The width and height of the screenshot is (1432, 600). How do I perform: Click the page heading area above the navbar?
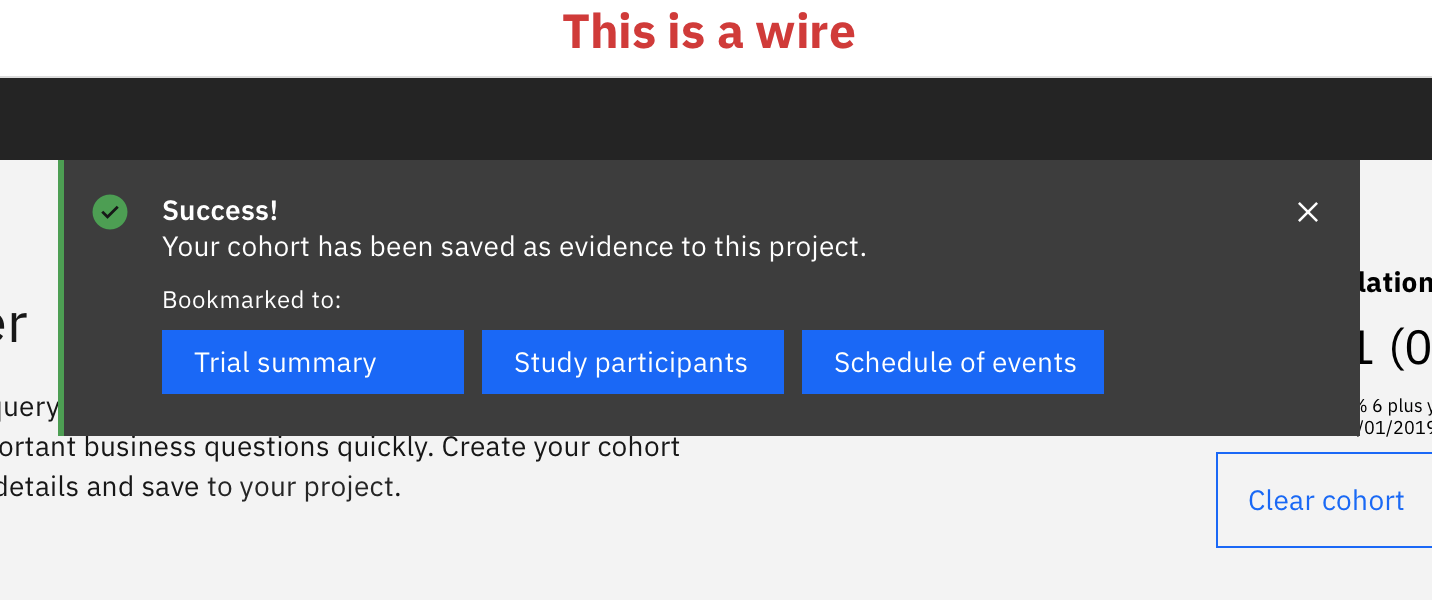click(x=710, y=31)
